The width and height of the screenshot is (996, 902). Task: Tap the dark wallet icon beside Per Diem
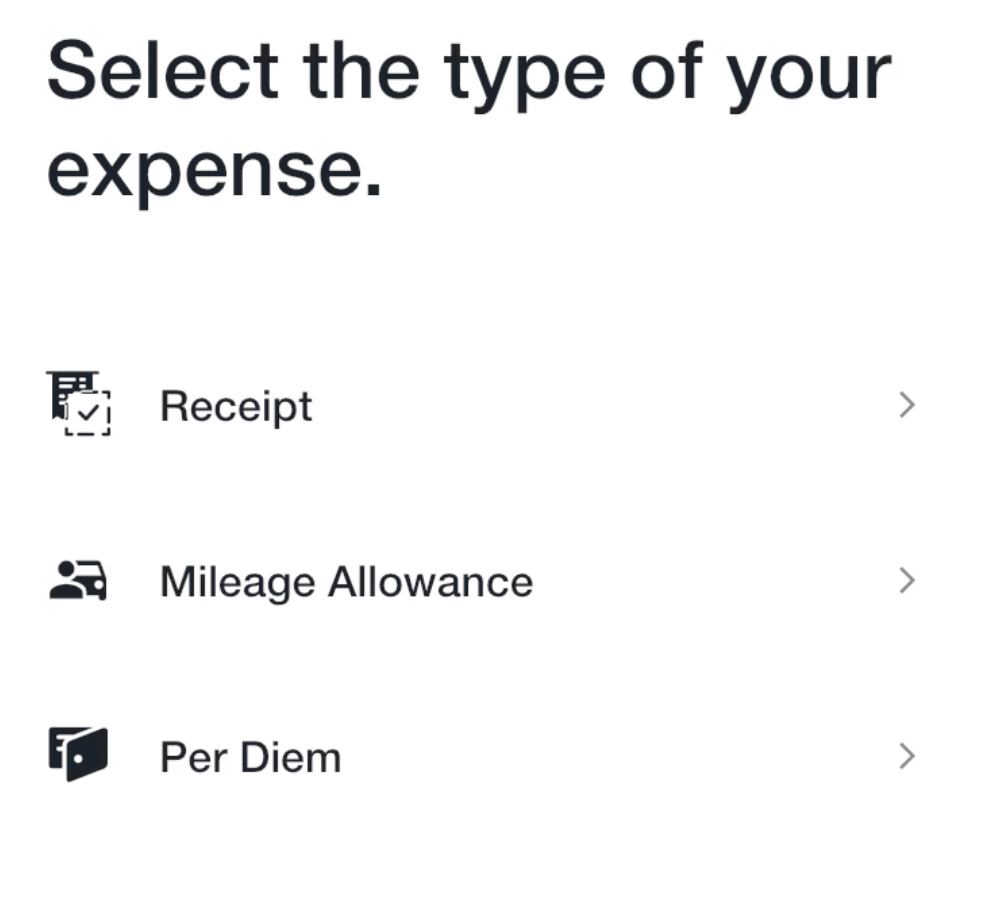tap(78, 755)
